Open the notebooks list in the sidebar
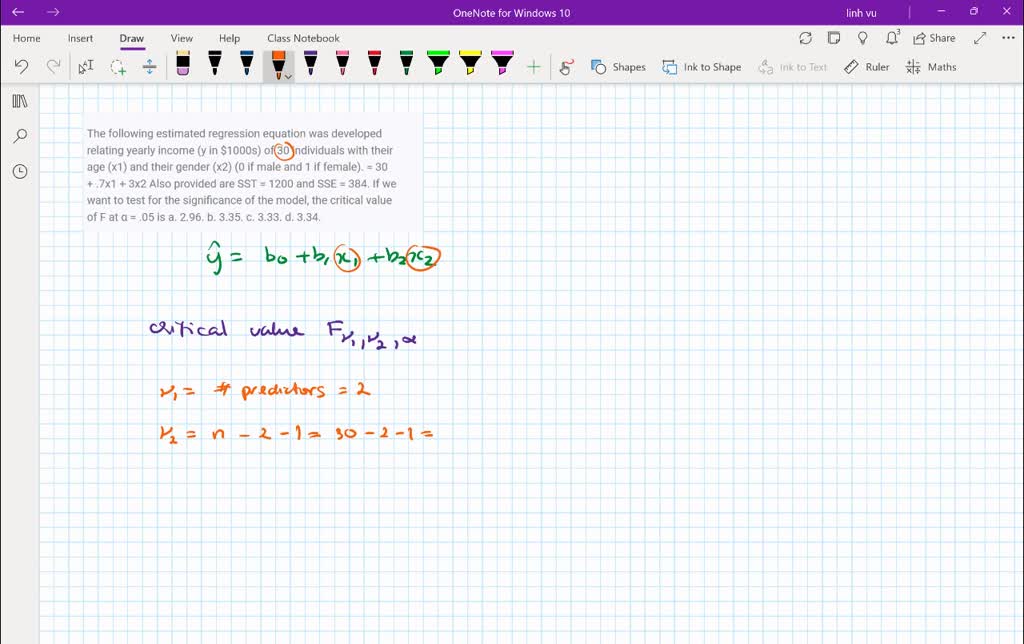The image size is (1024, 644). click(x=20, y=100)
